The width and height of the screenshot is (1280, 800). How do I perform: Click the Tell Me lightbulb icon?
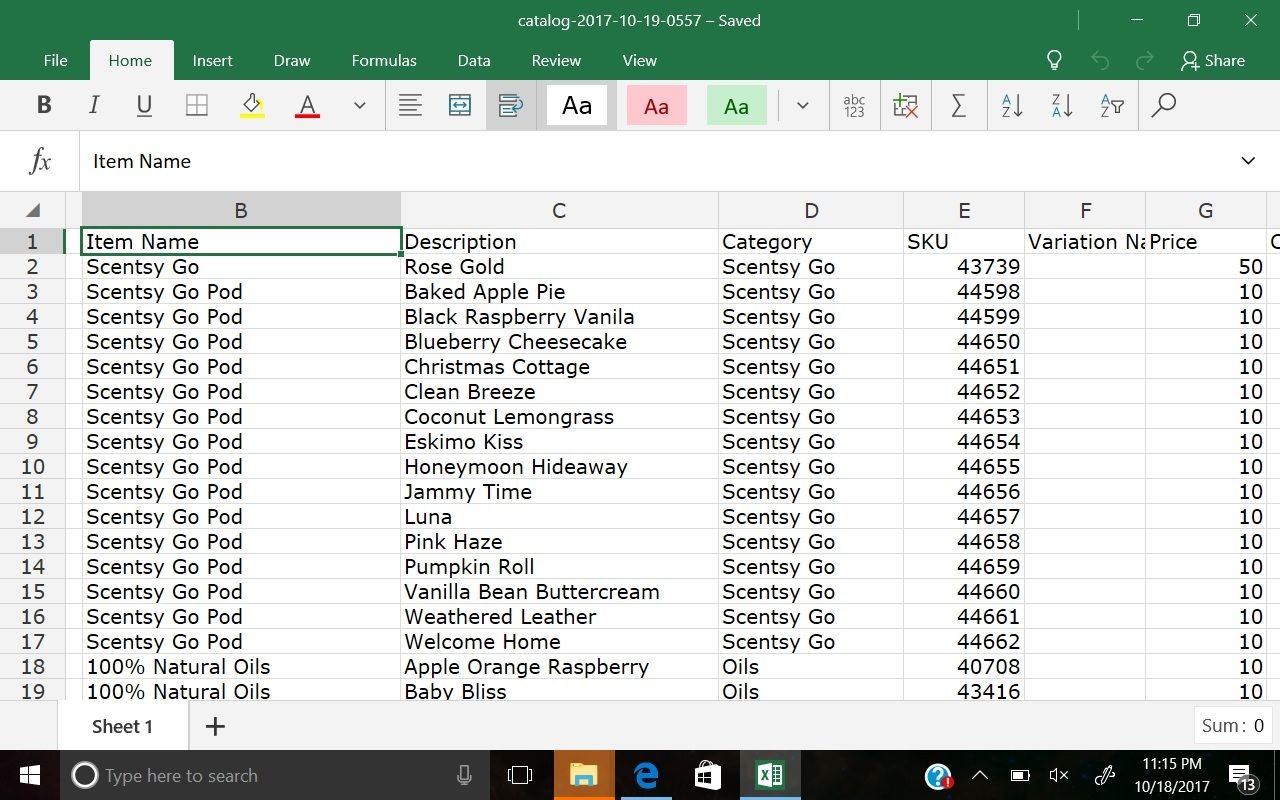[1054, 60]
